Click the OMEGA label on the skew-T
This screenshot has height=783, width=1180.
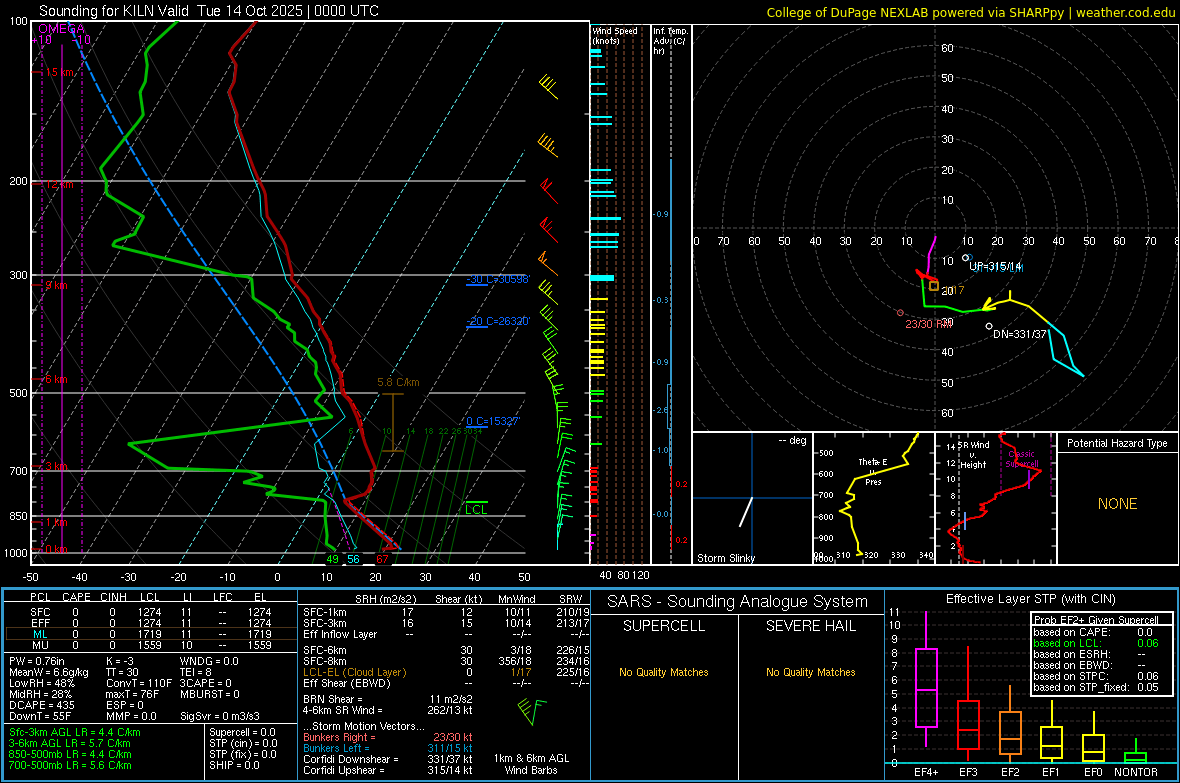click(62, 29)
